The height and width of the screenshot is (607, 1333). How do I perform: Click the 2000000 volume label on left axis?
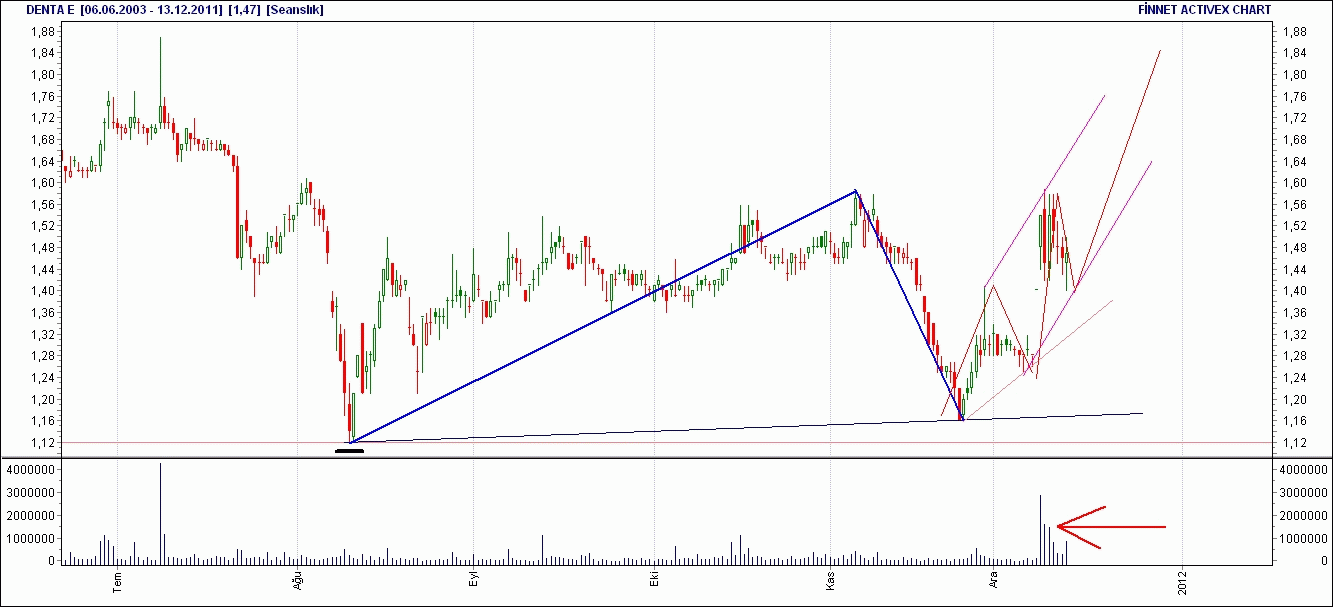(31, 515)
